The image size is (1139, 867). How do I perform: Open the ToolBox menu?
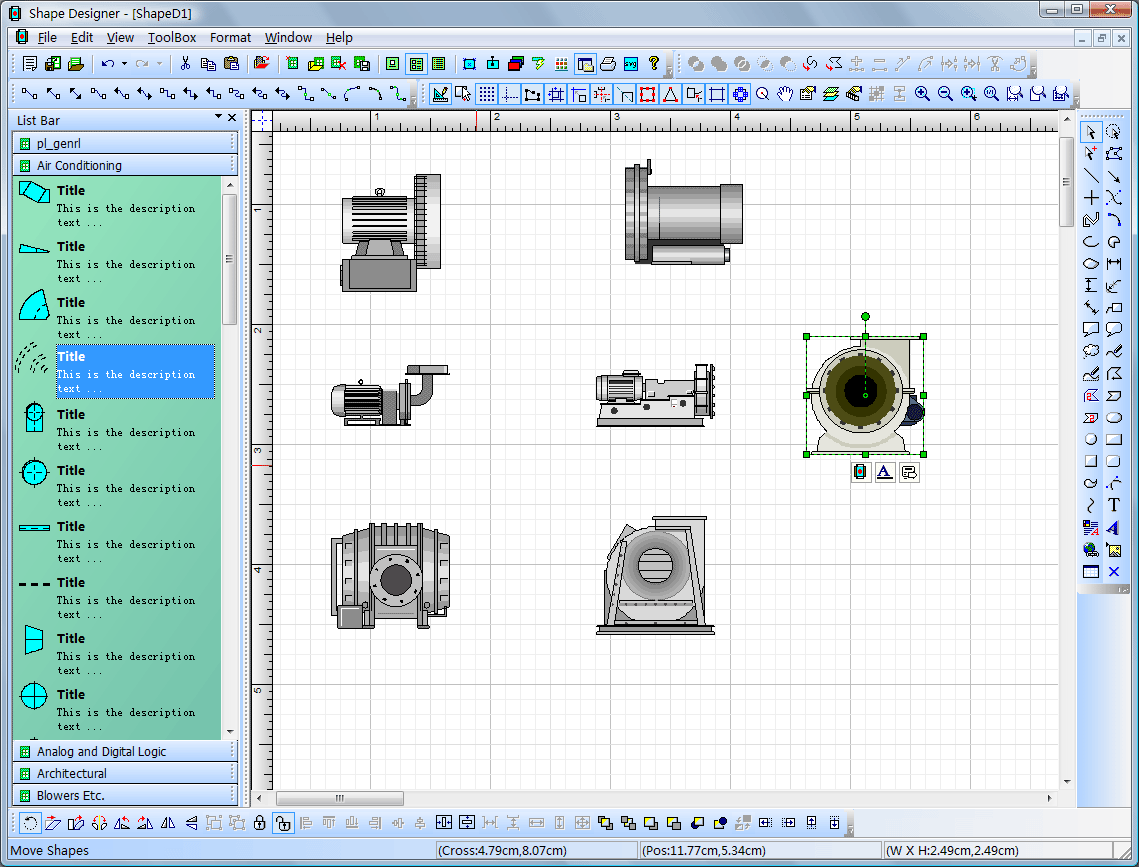click(x=172, y=38)
